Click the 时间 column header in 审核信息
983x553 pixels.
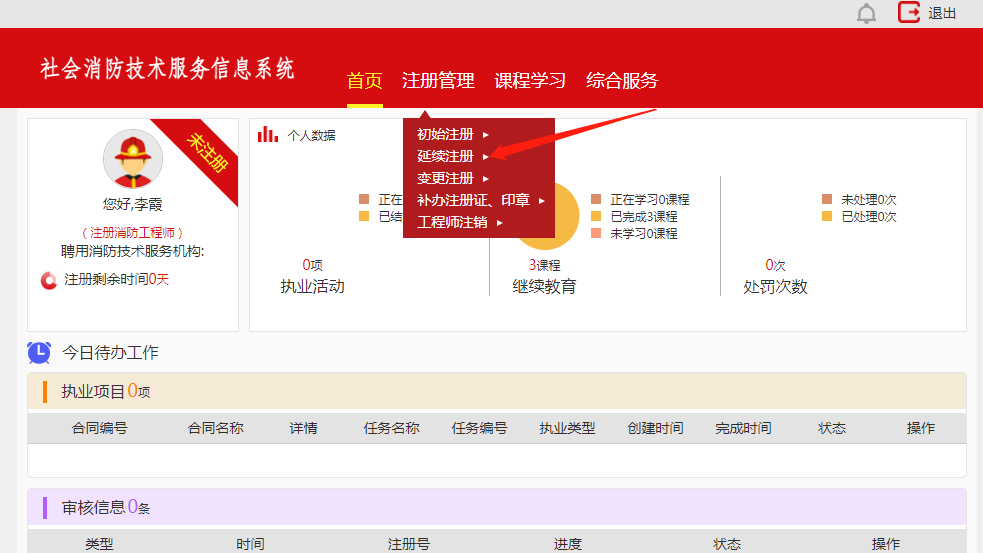click(x=250, y=544)
